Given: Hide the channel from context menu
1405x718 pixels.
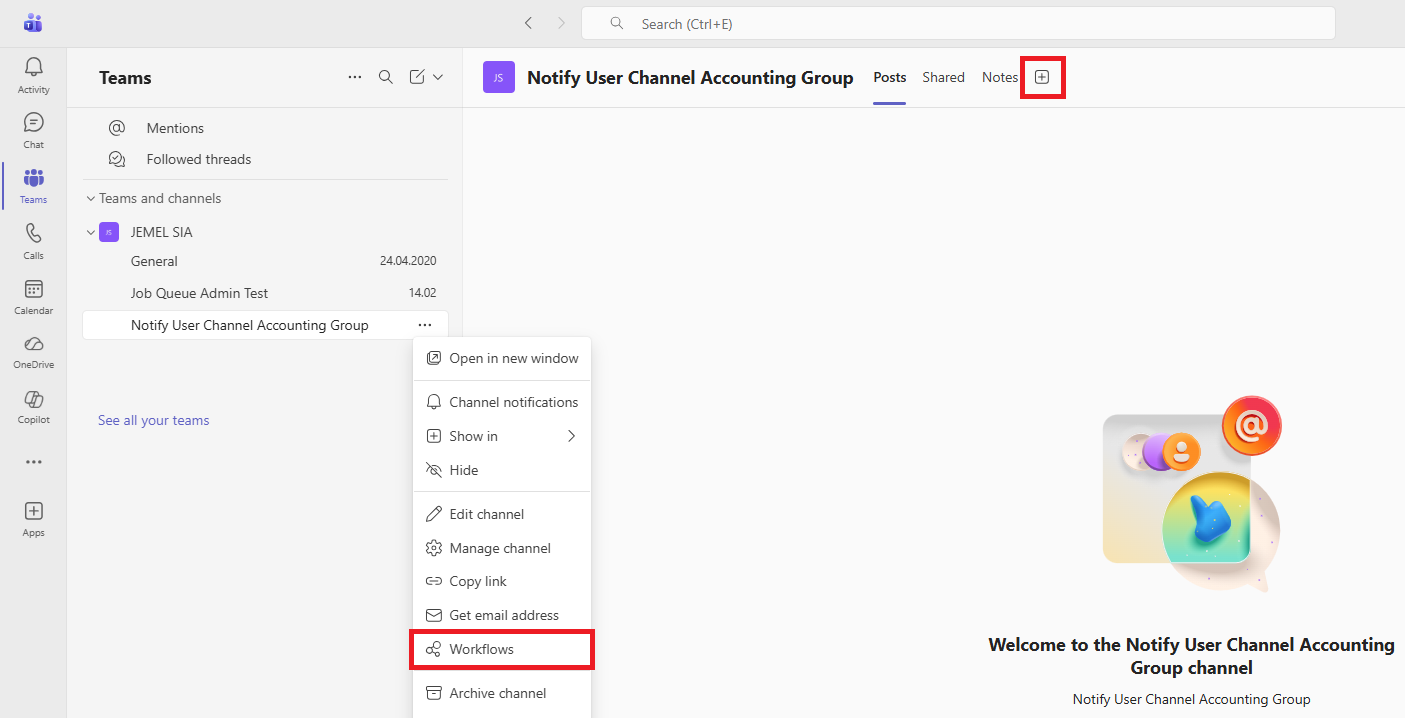Looking at the screenshot, I should (x=463, y=470).
